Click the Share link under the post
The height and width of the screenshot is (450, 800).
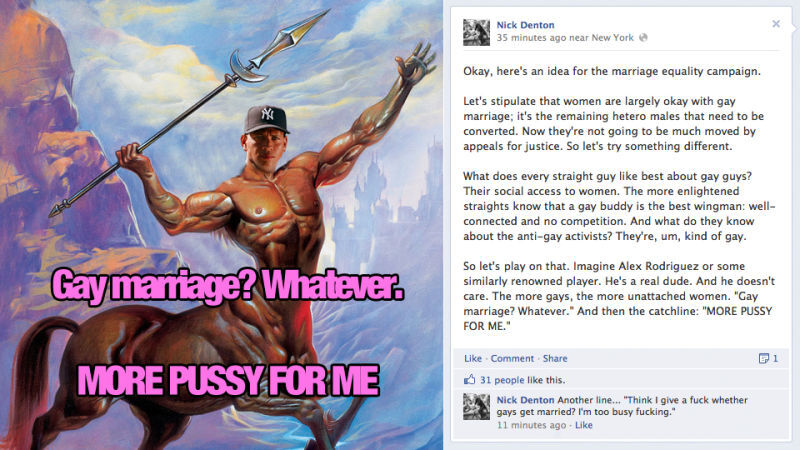pyautogui.click(x=555, y=358)
